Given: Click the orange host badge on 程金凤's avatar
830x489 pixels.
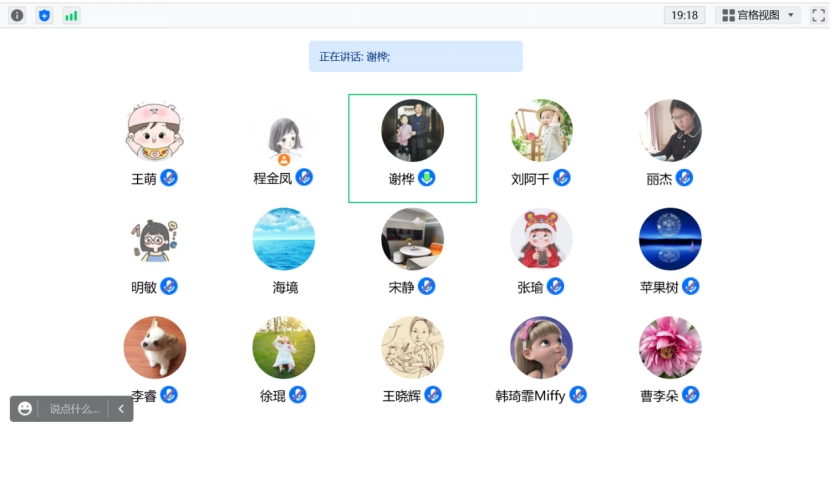Looking at the screenshot, I should [284, 159].
